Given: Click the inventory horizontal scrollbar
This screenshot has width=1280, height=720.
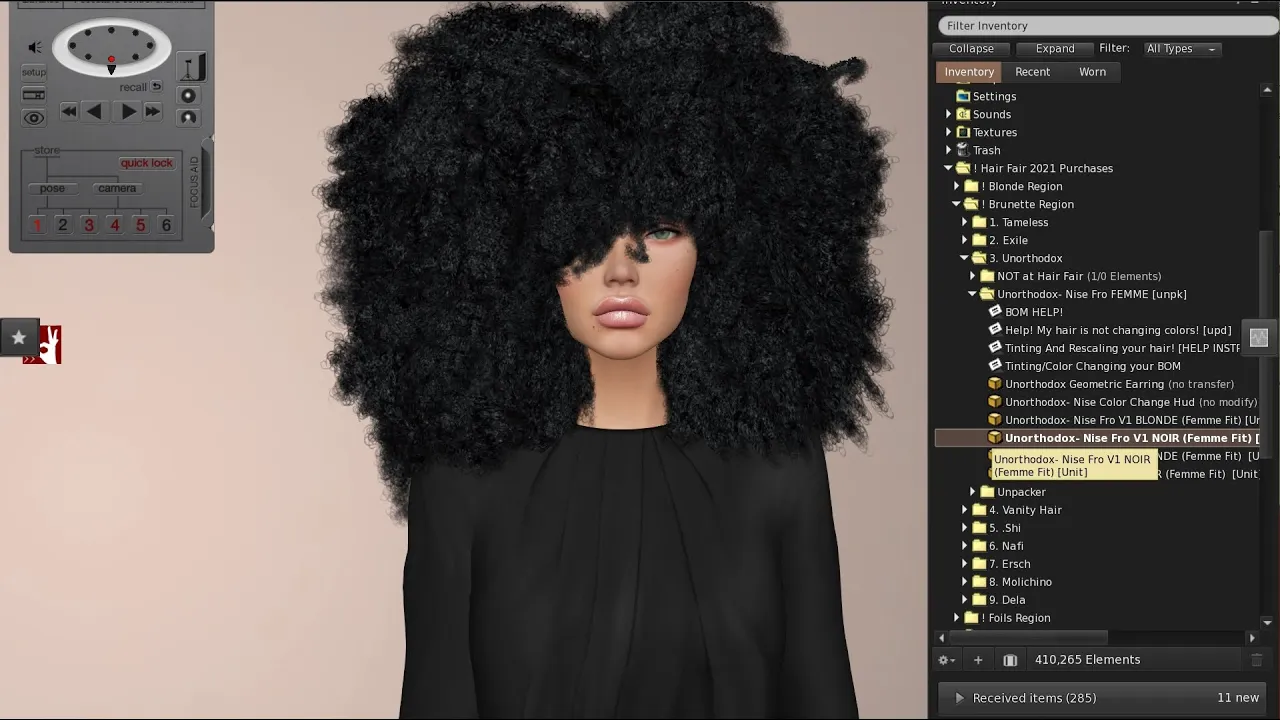Looking at the screenshot, I should (1030, 638).
